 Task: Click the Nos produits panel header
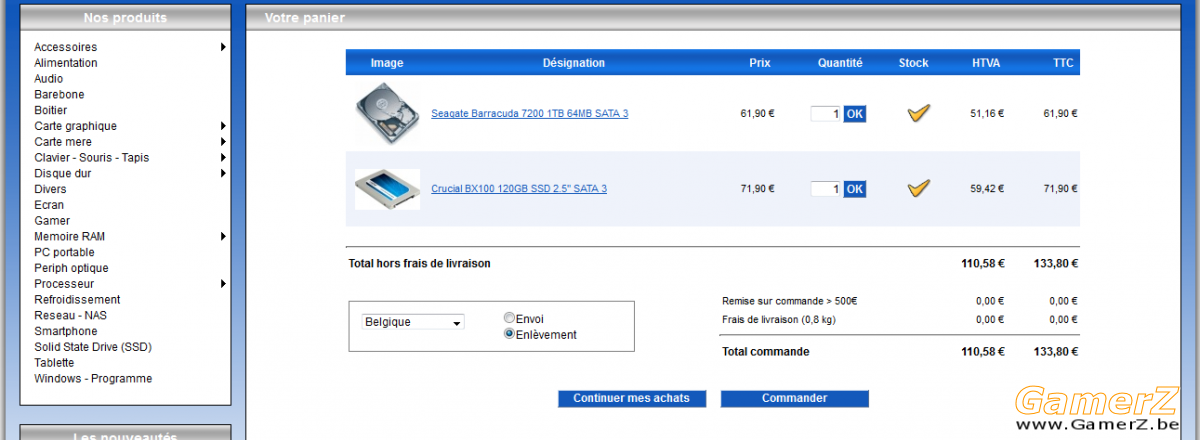[125, 18]
